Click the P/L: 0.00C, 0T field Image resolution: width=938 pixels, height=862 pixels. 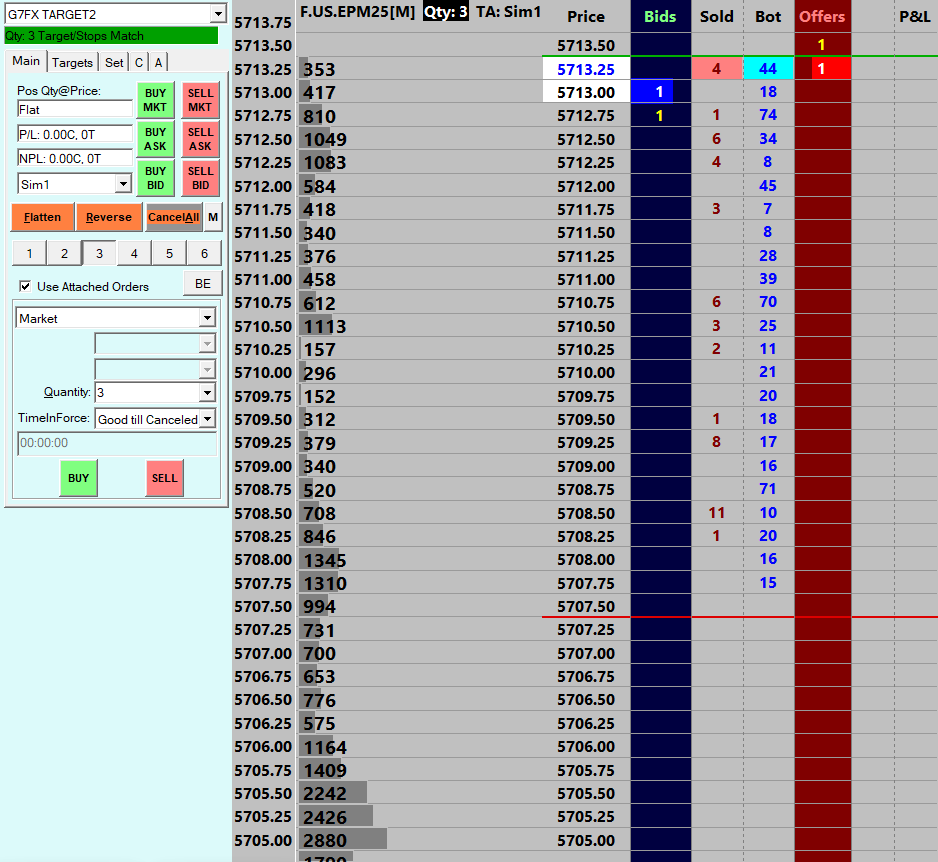pos(75,134)
